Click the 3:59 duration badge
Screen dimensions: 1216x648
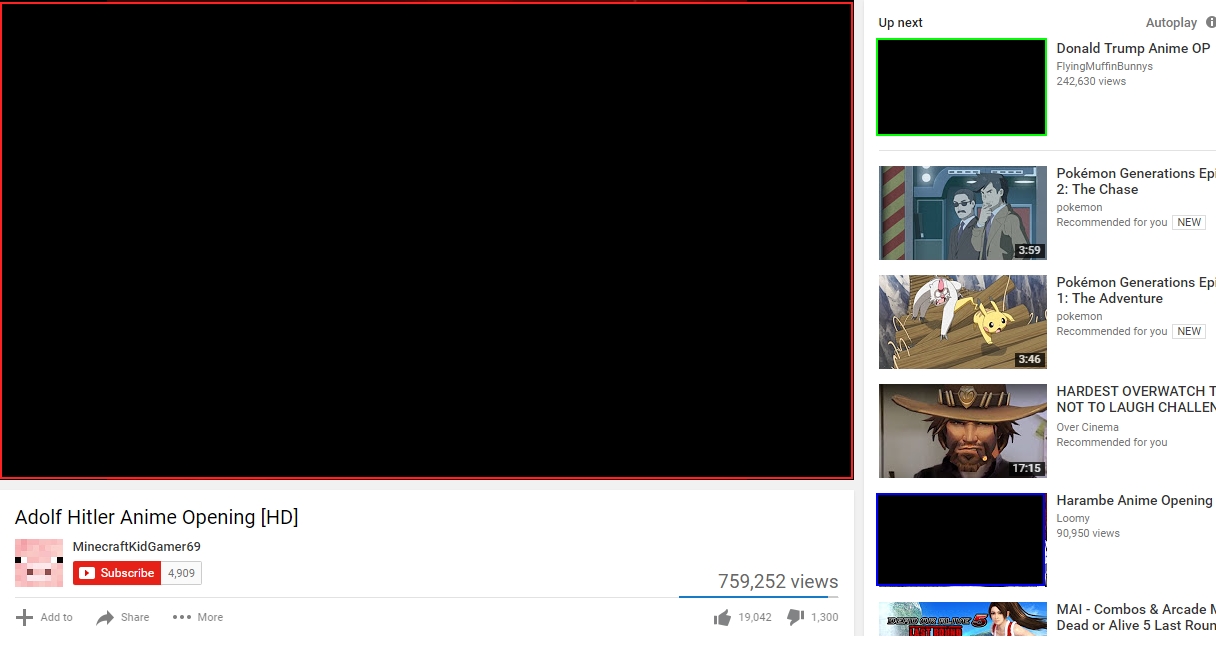1029,250
